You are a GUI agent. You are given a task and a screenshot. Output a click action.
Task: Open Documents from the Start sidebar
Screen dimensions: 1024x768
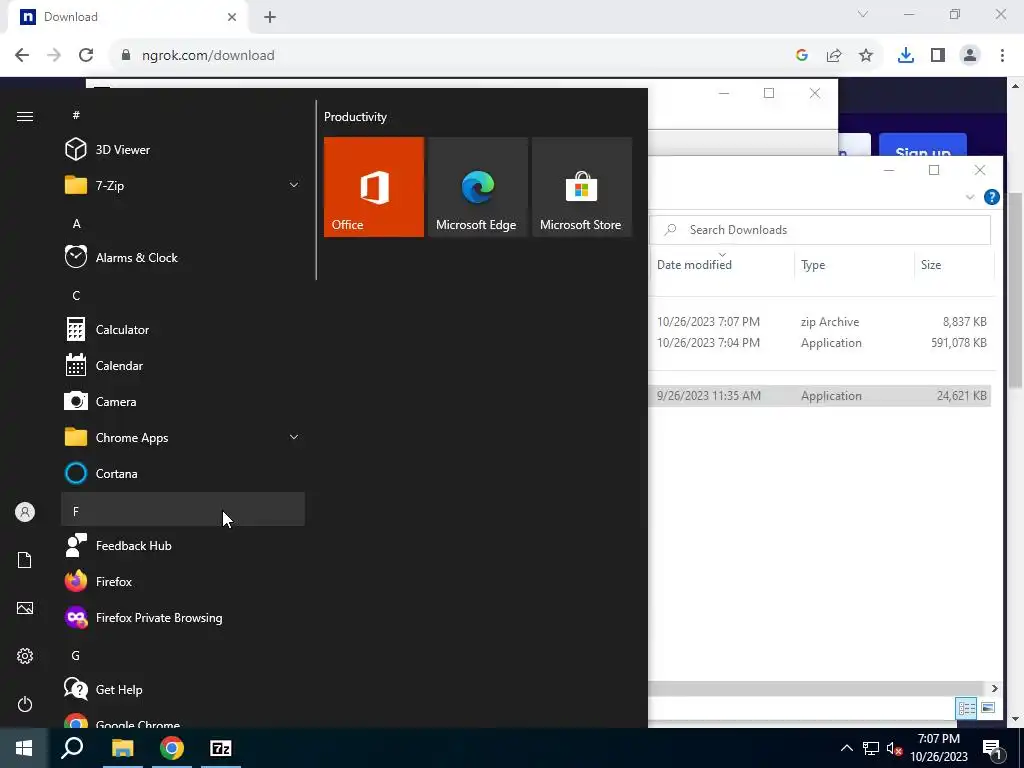pyautogui.click(x=25, y=560)
